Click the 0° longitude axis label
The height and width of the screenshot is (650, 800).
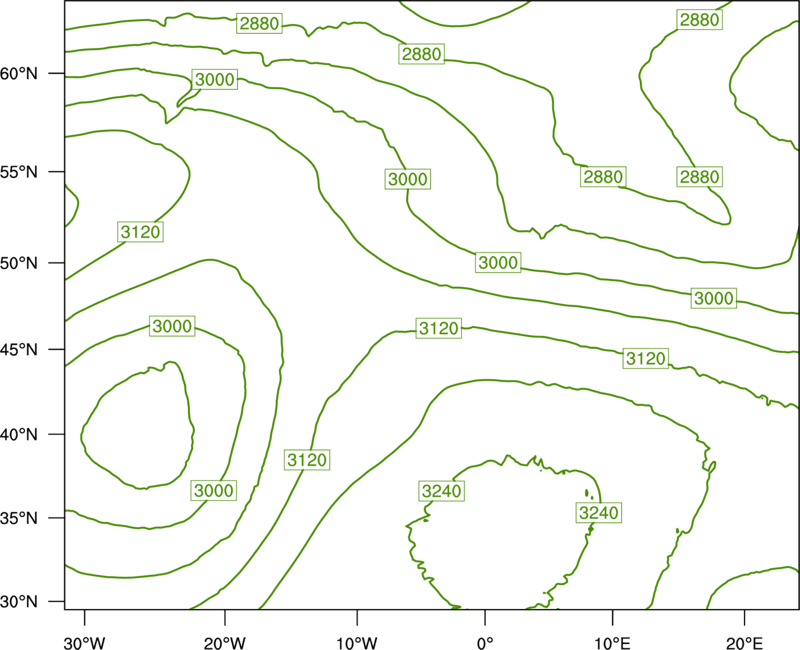485,643
